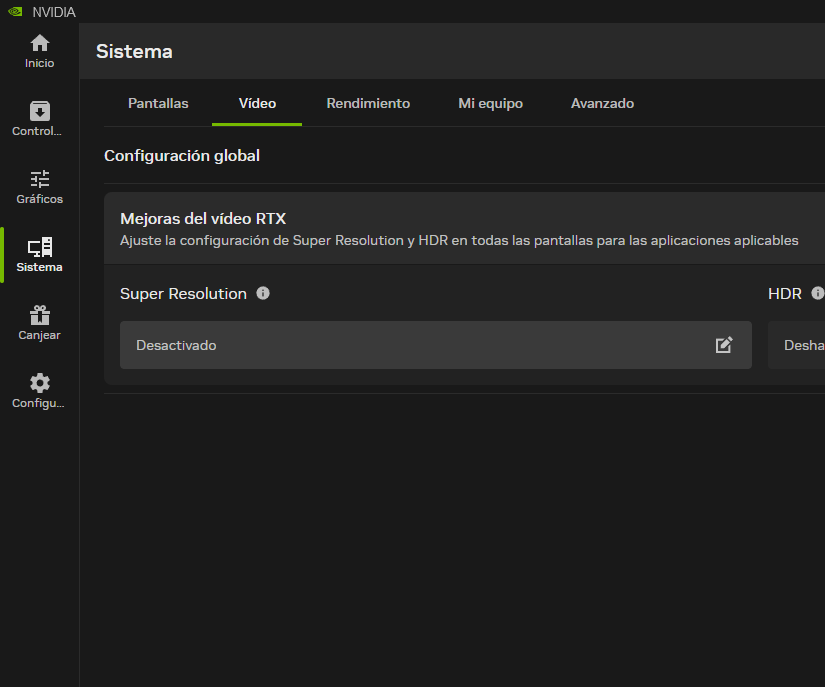The height and width of the screenshot is (687, 825).
Task: Show HDR info tooltip icon
Action: [x=818, y=293]
